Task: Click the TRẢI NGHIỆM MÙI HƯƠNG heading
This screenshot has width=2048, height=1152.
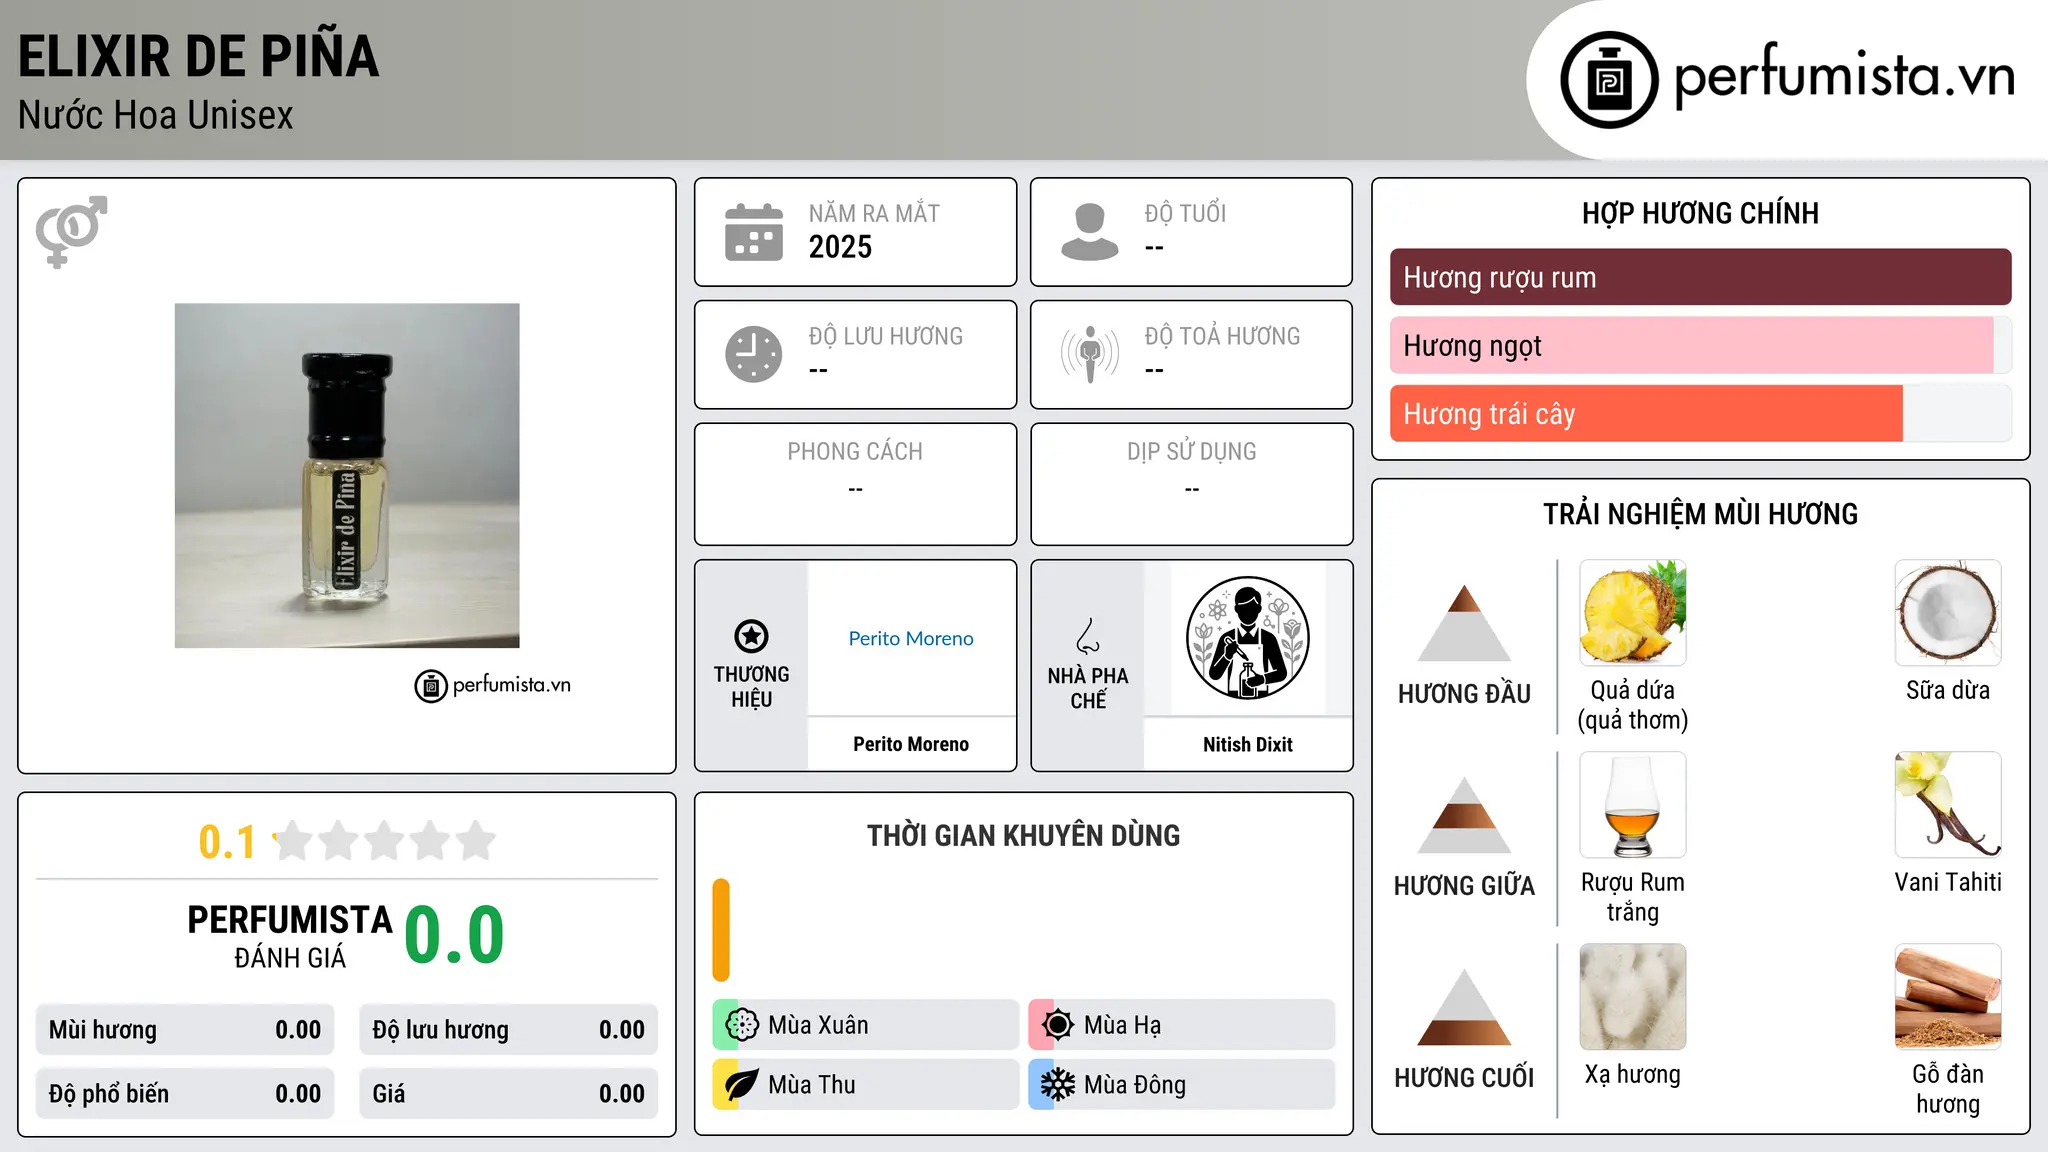Action: [x=1700, y=514]
